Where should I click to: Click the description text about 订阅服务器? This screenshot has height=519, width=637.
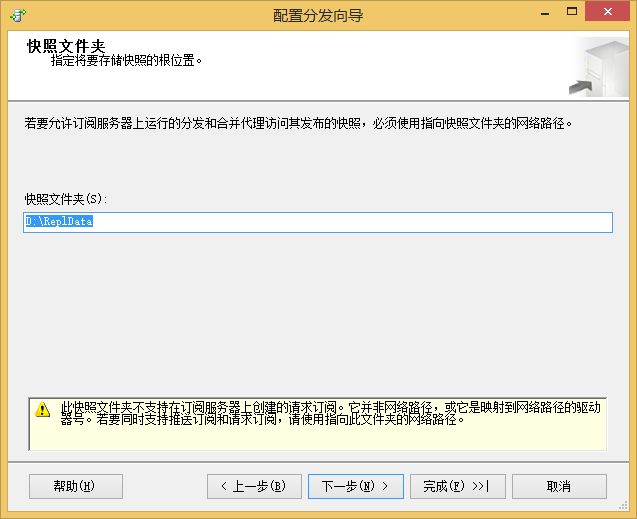coord(298,123)
